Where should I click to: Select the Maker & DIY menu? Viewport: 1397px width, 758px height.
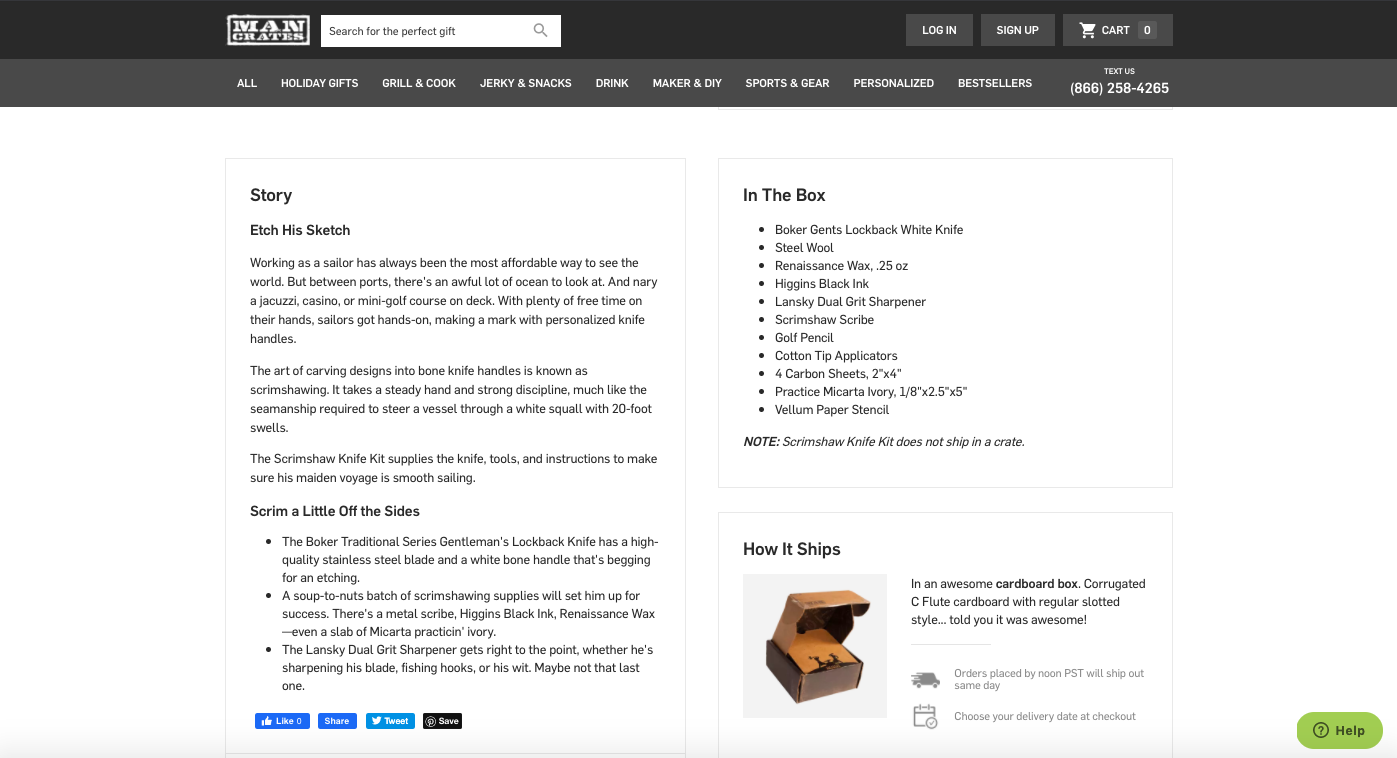pyautogui.click(x=687, y=83)
